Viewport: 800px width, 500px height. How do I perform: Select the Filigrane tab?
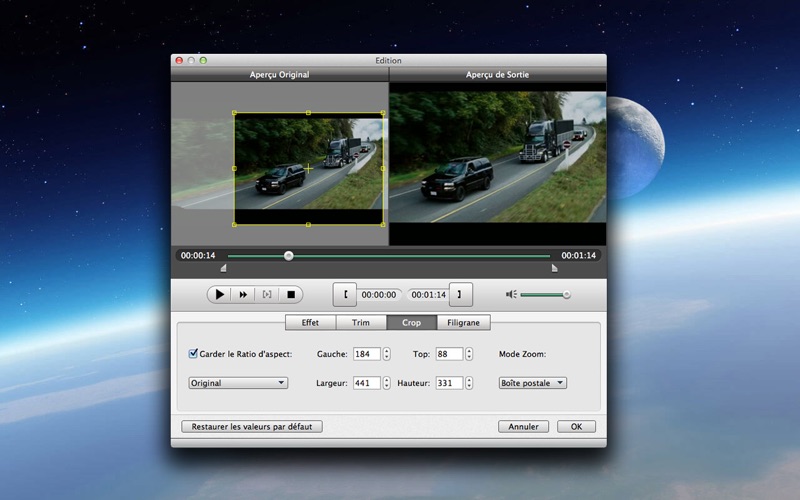[x=462, y=323]
